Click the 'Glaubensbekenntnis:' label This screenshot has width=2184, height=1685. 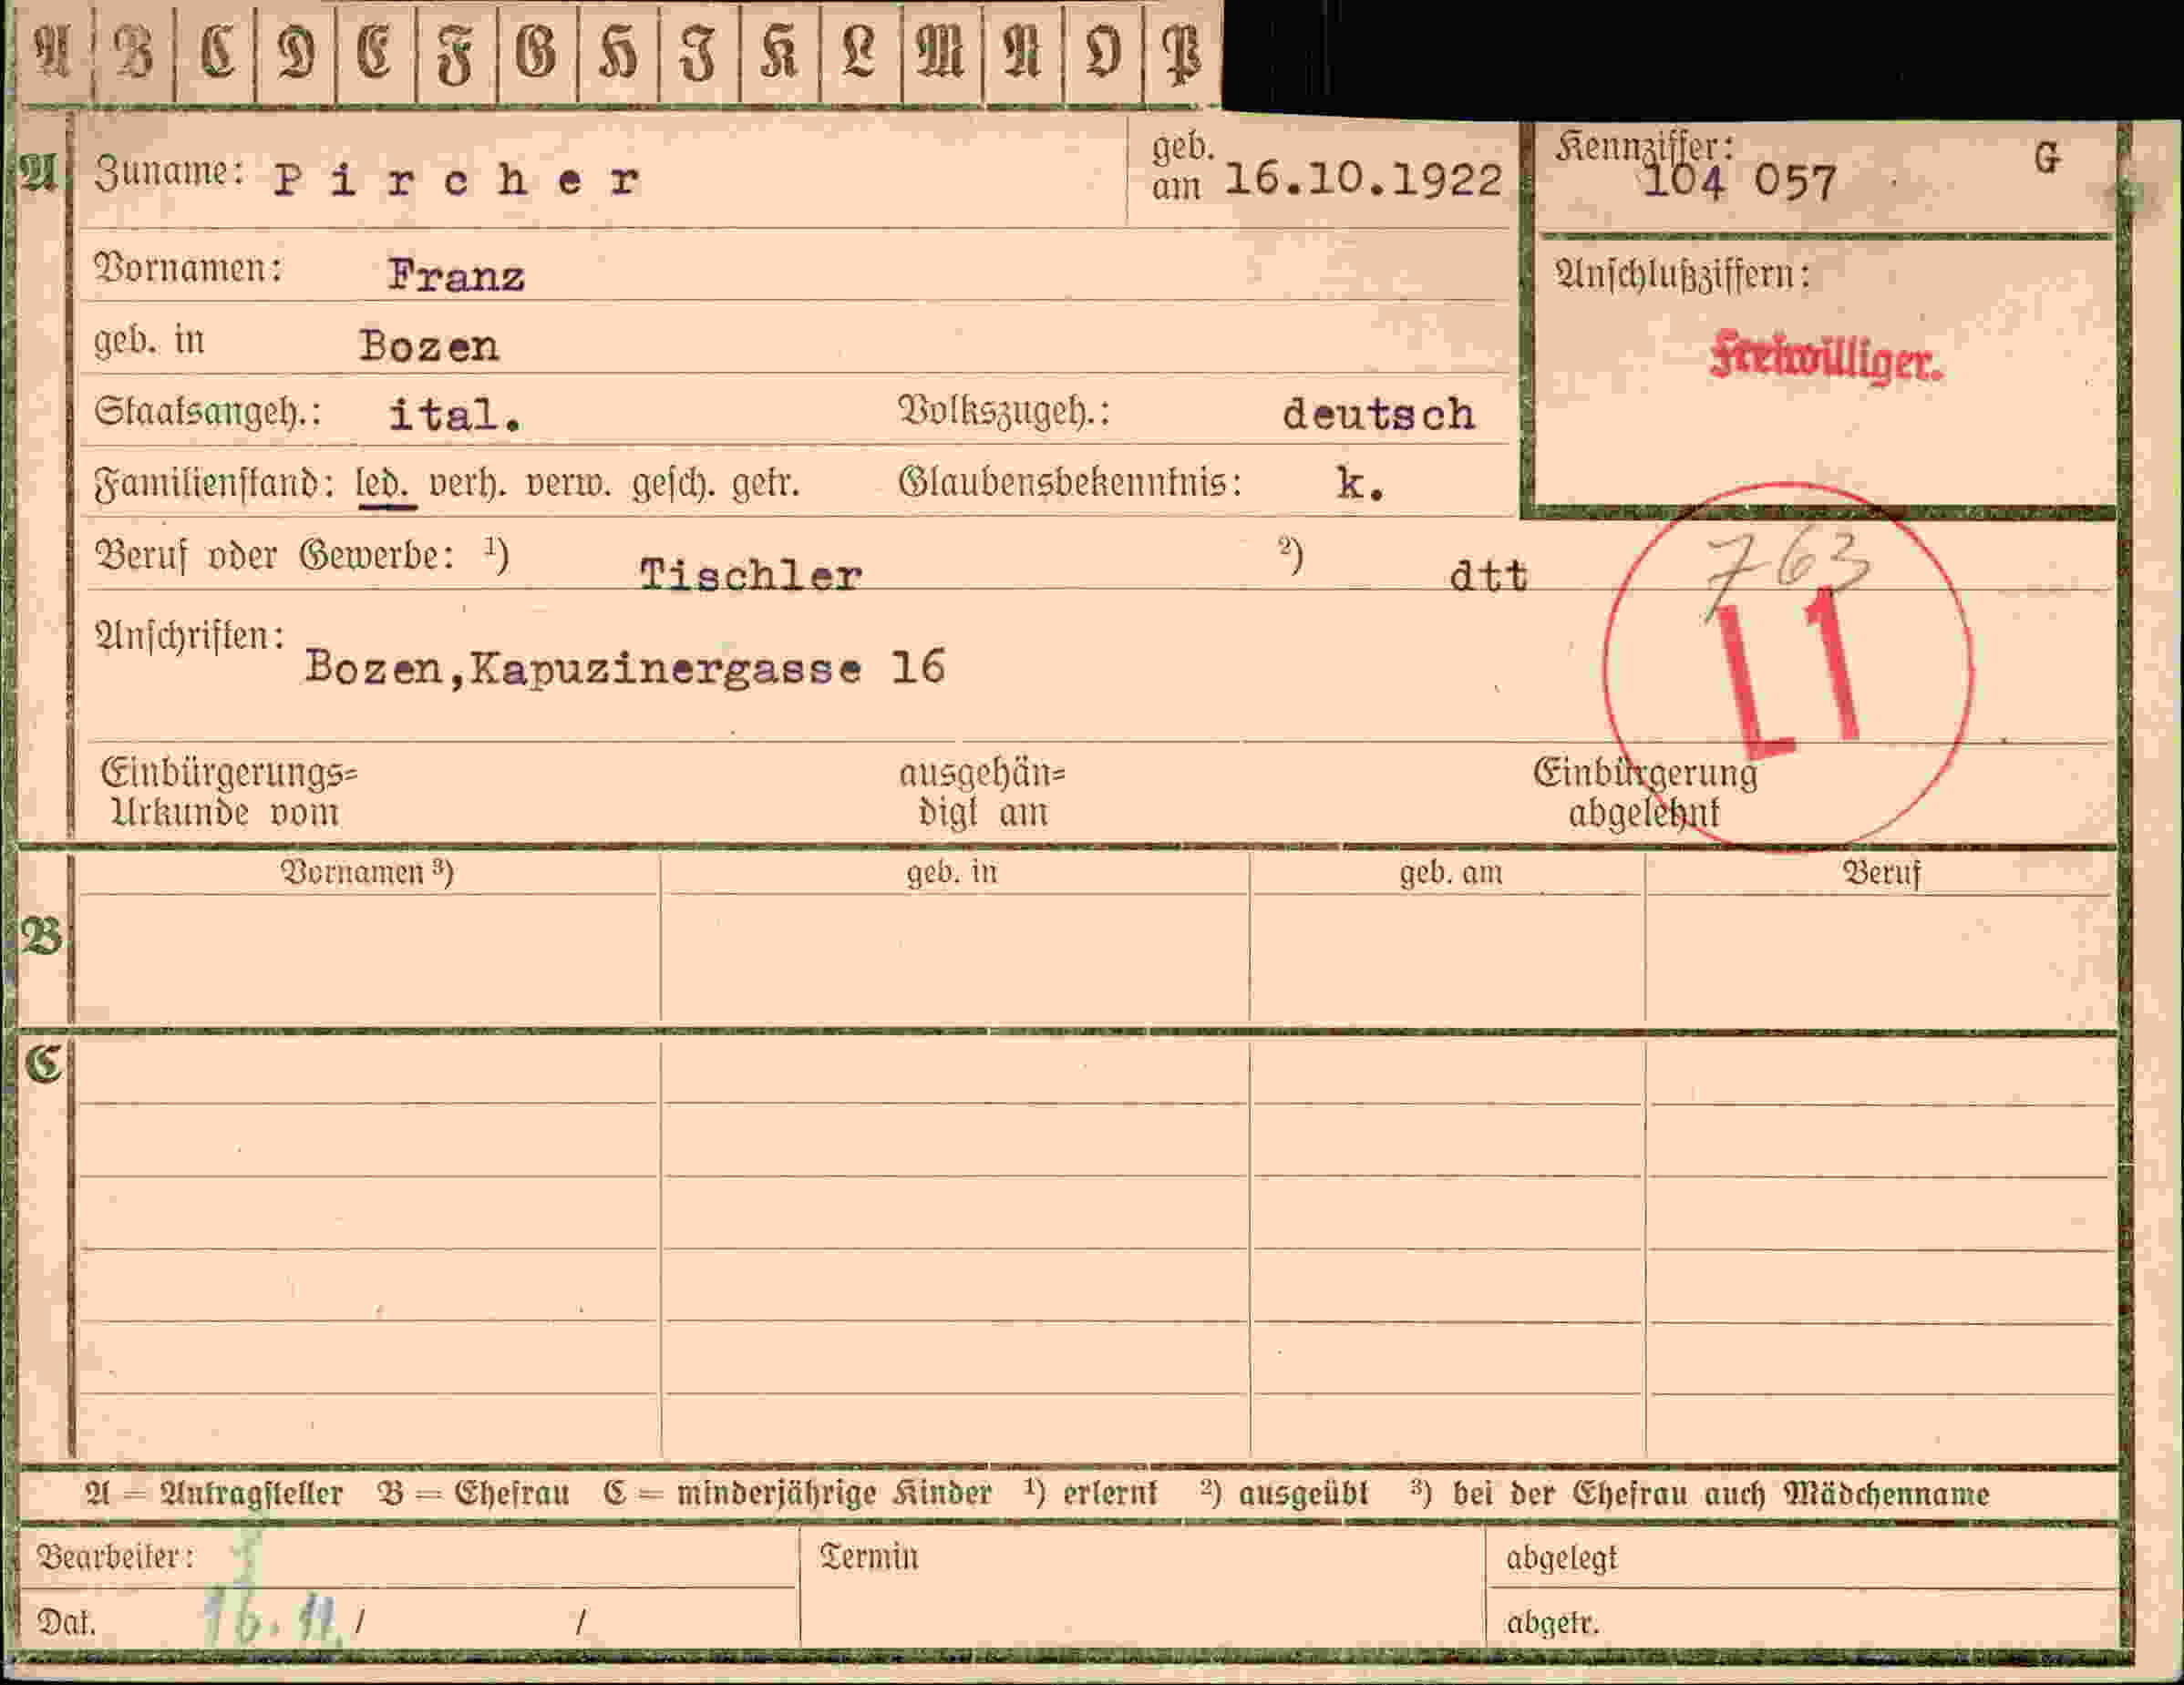coord(1070,483)
